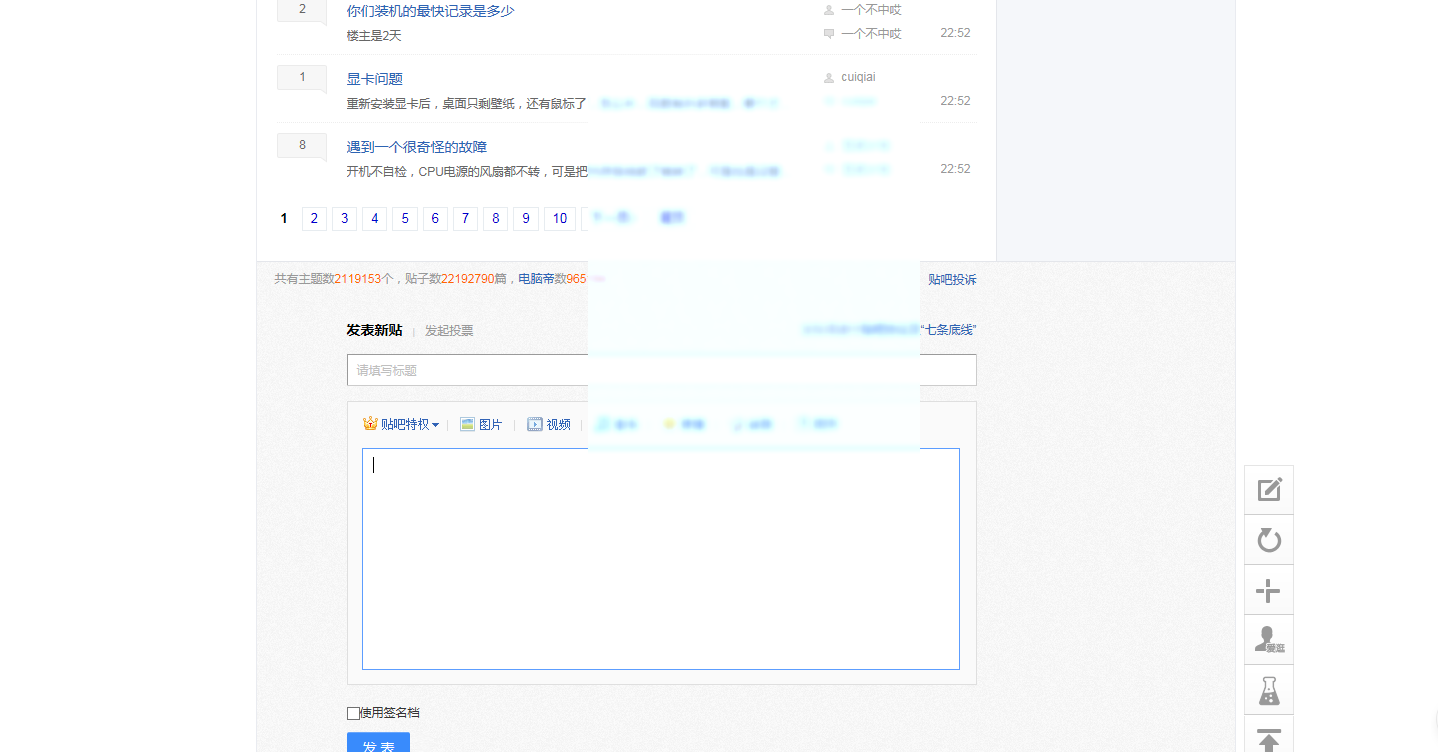Go to page 7
Image resolution: width=1438 pixels, height=752 pixels.
pyautogui.click(x=465, y=219)
